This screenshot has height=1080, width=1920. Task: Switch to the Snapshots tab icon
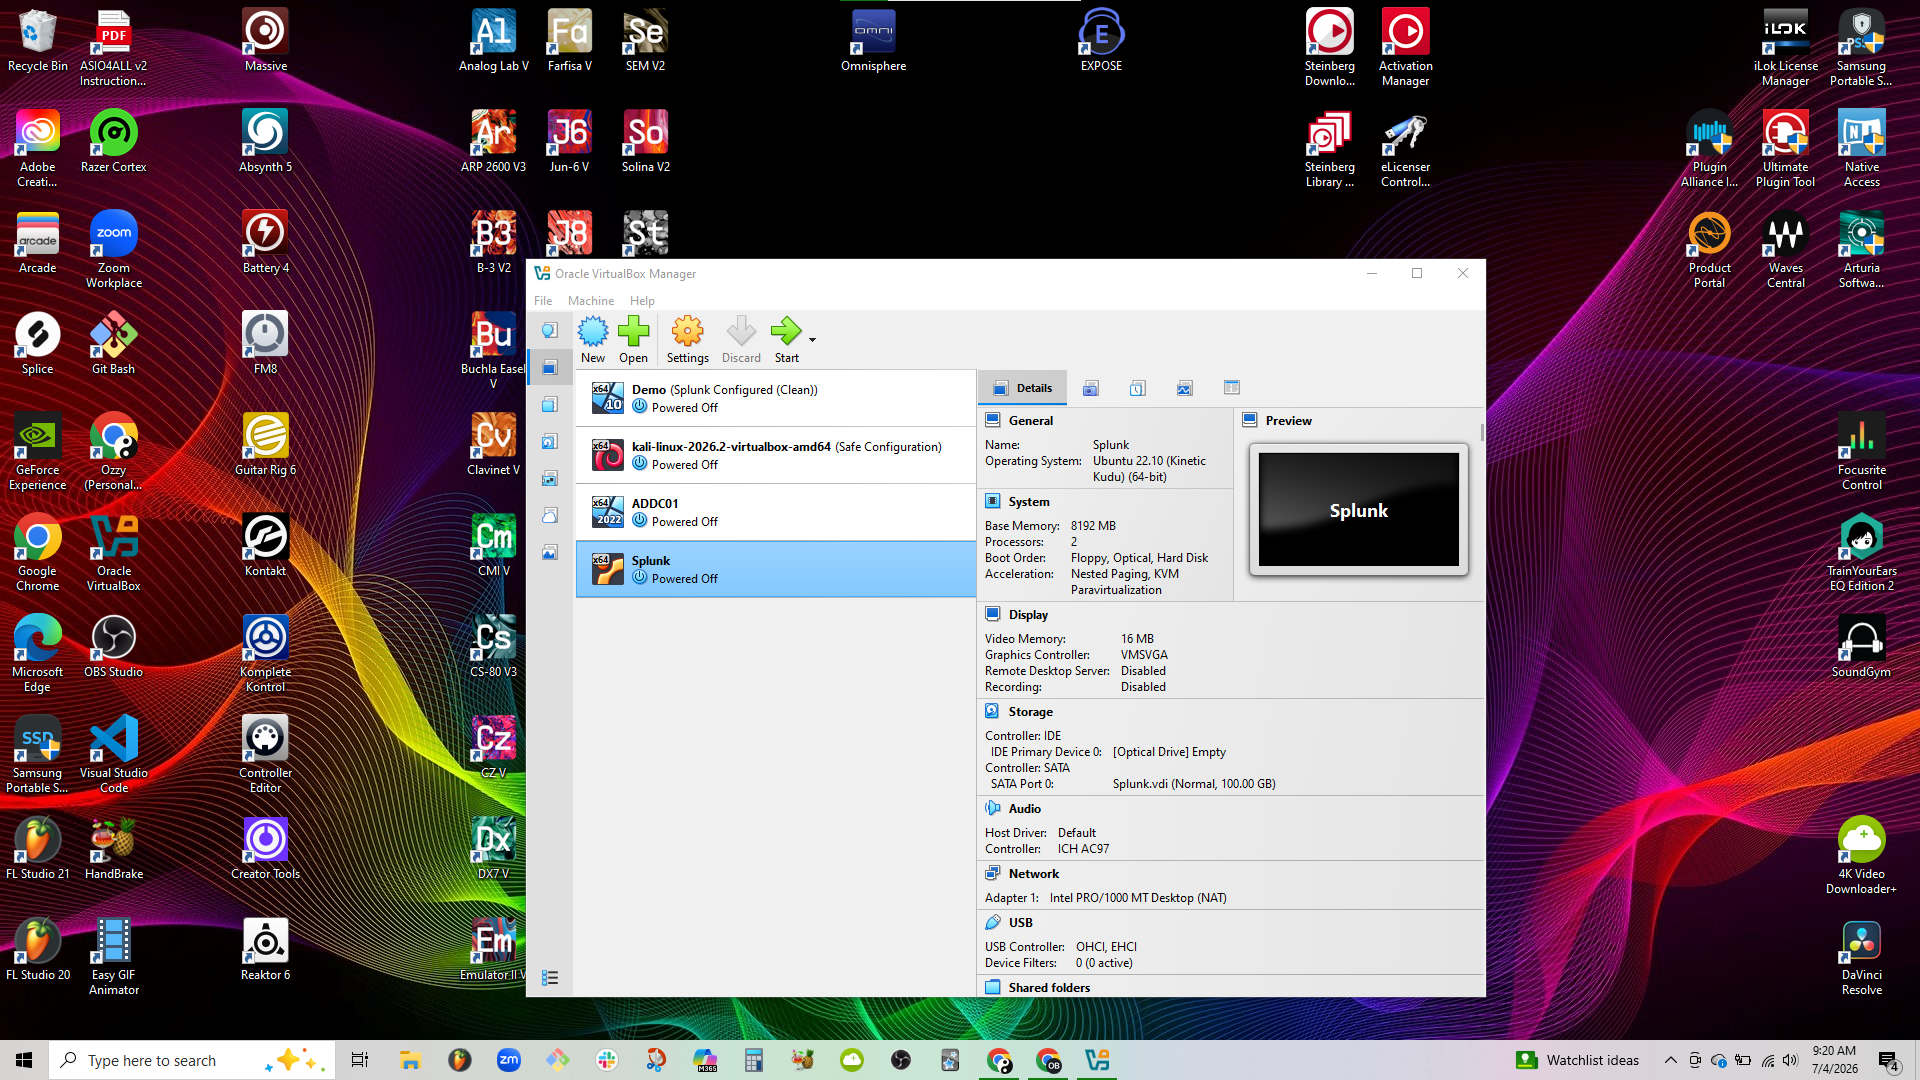[x=1091, y=388]
